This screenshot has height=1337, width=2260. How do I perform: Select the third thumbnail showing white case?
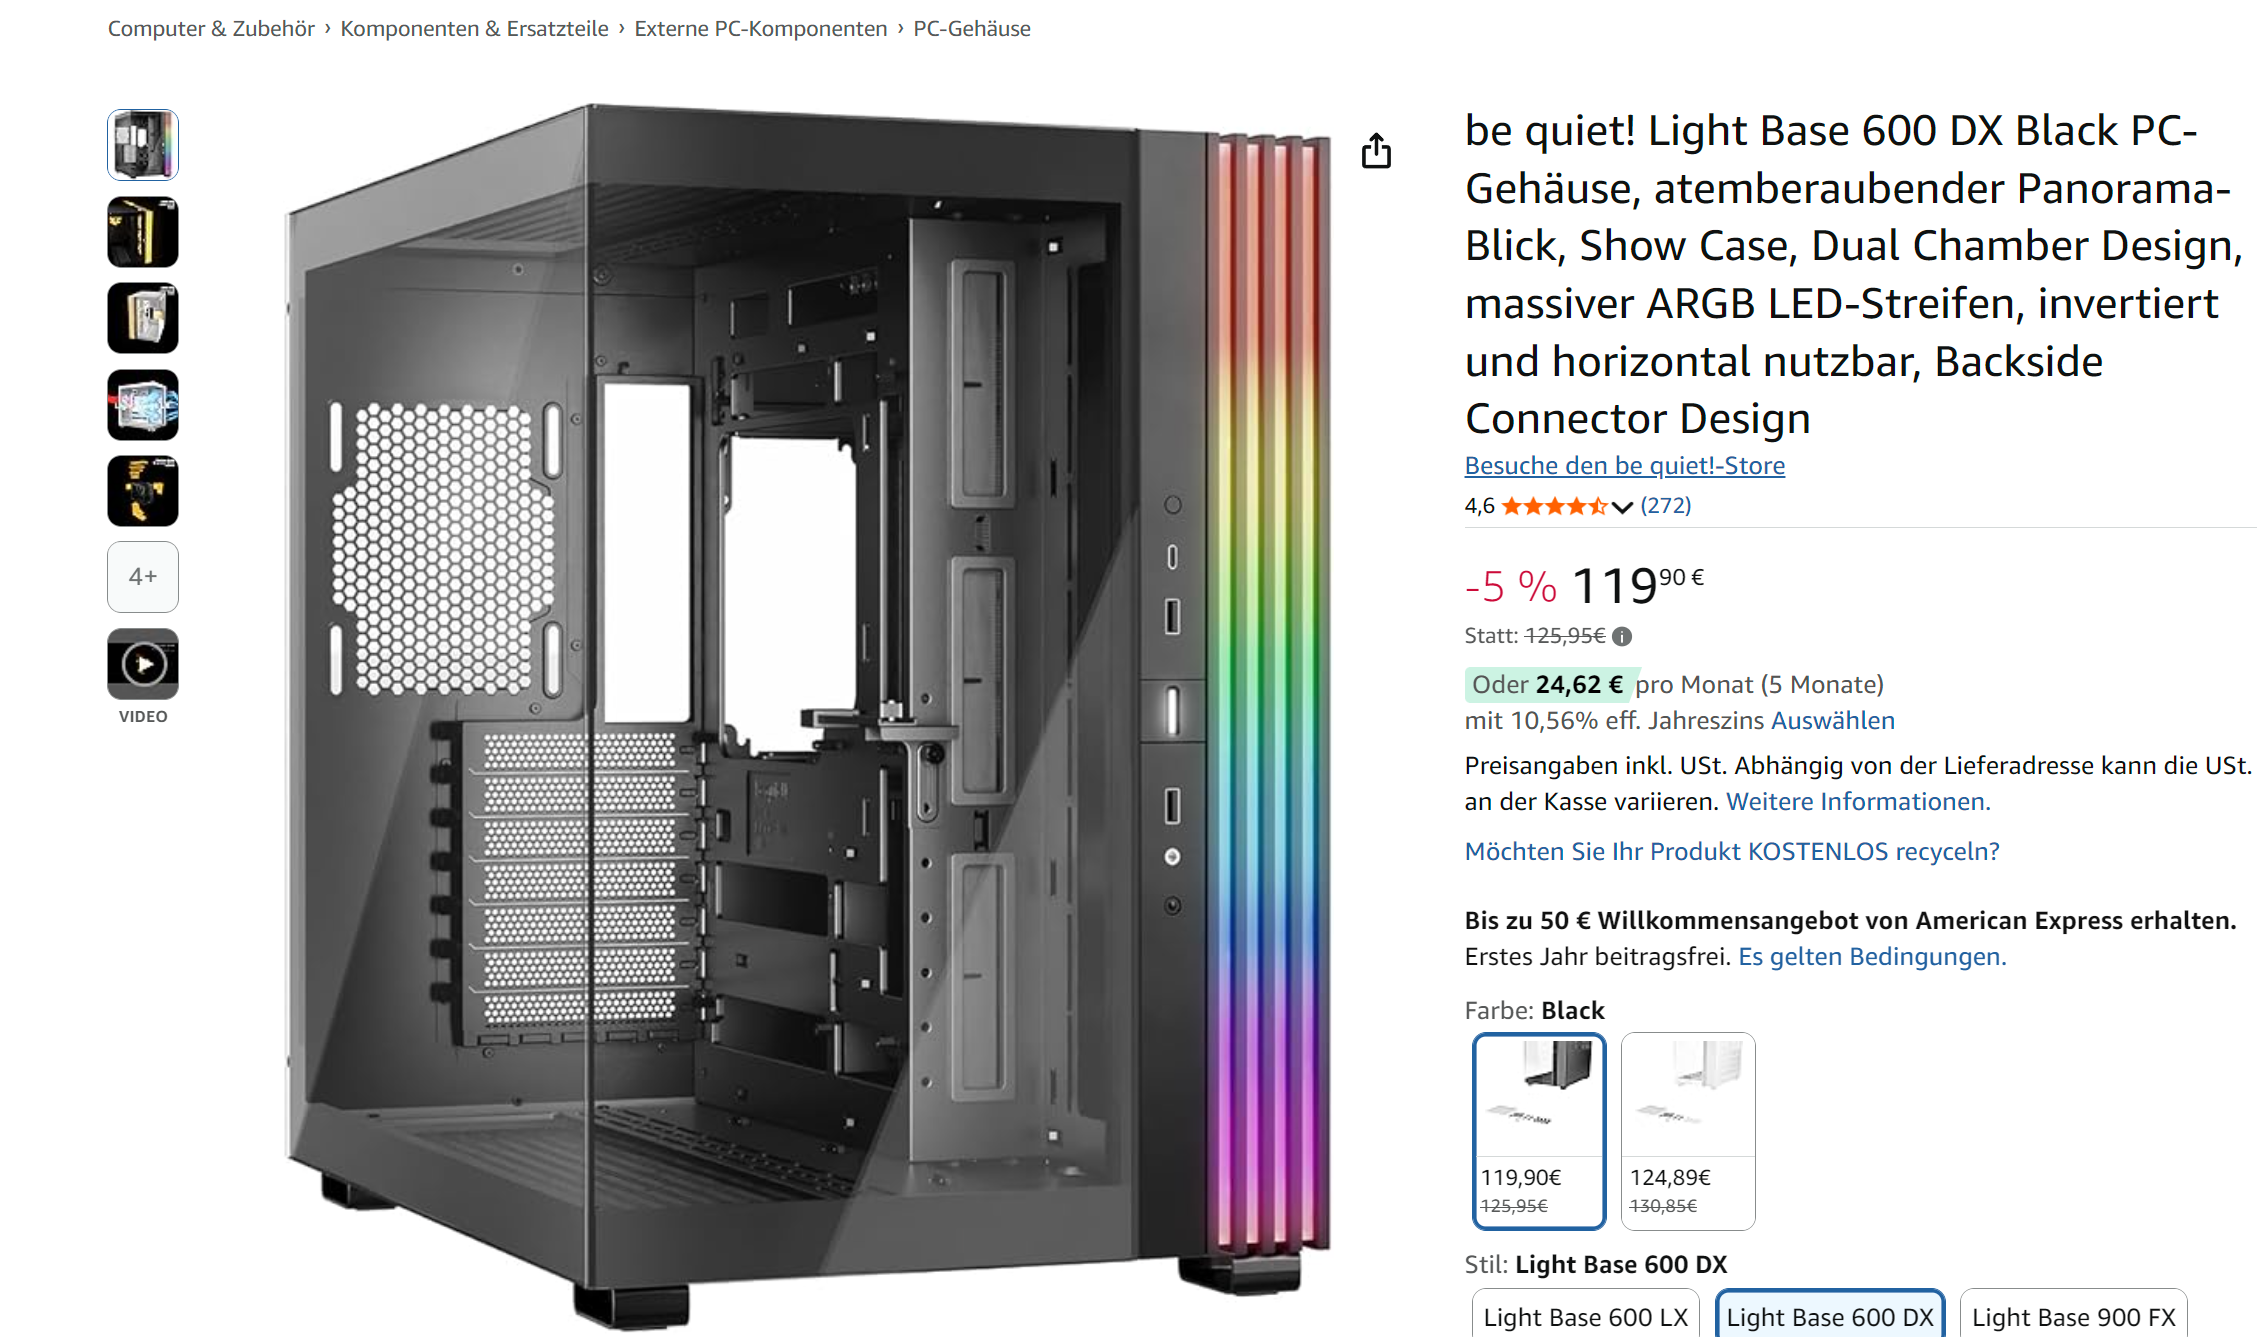(143, 318)
